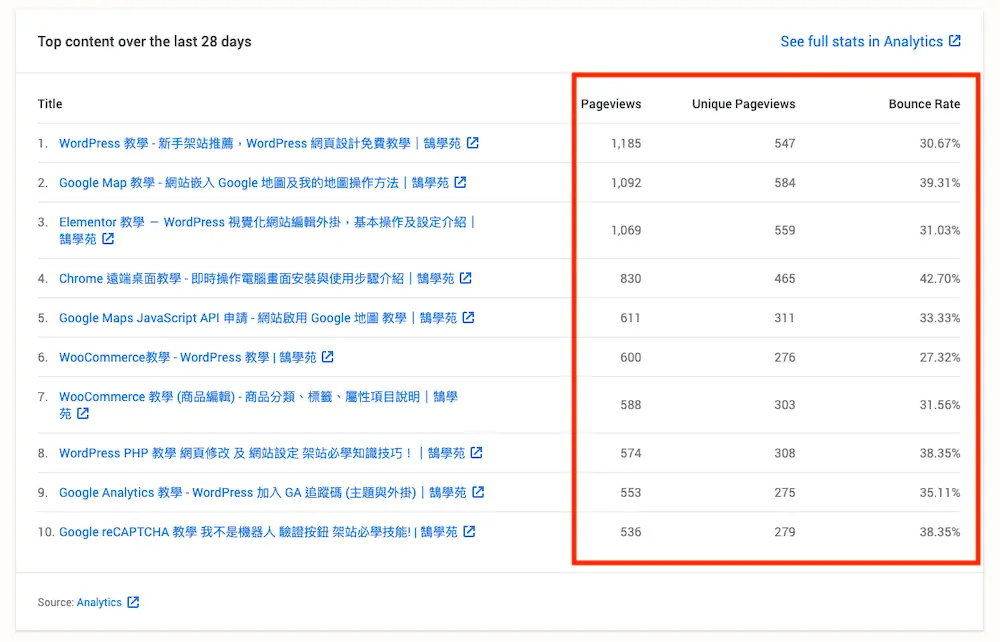Select unique pageviews value "276"
1000x642 pixels.
tap(785, 358)
